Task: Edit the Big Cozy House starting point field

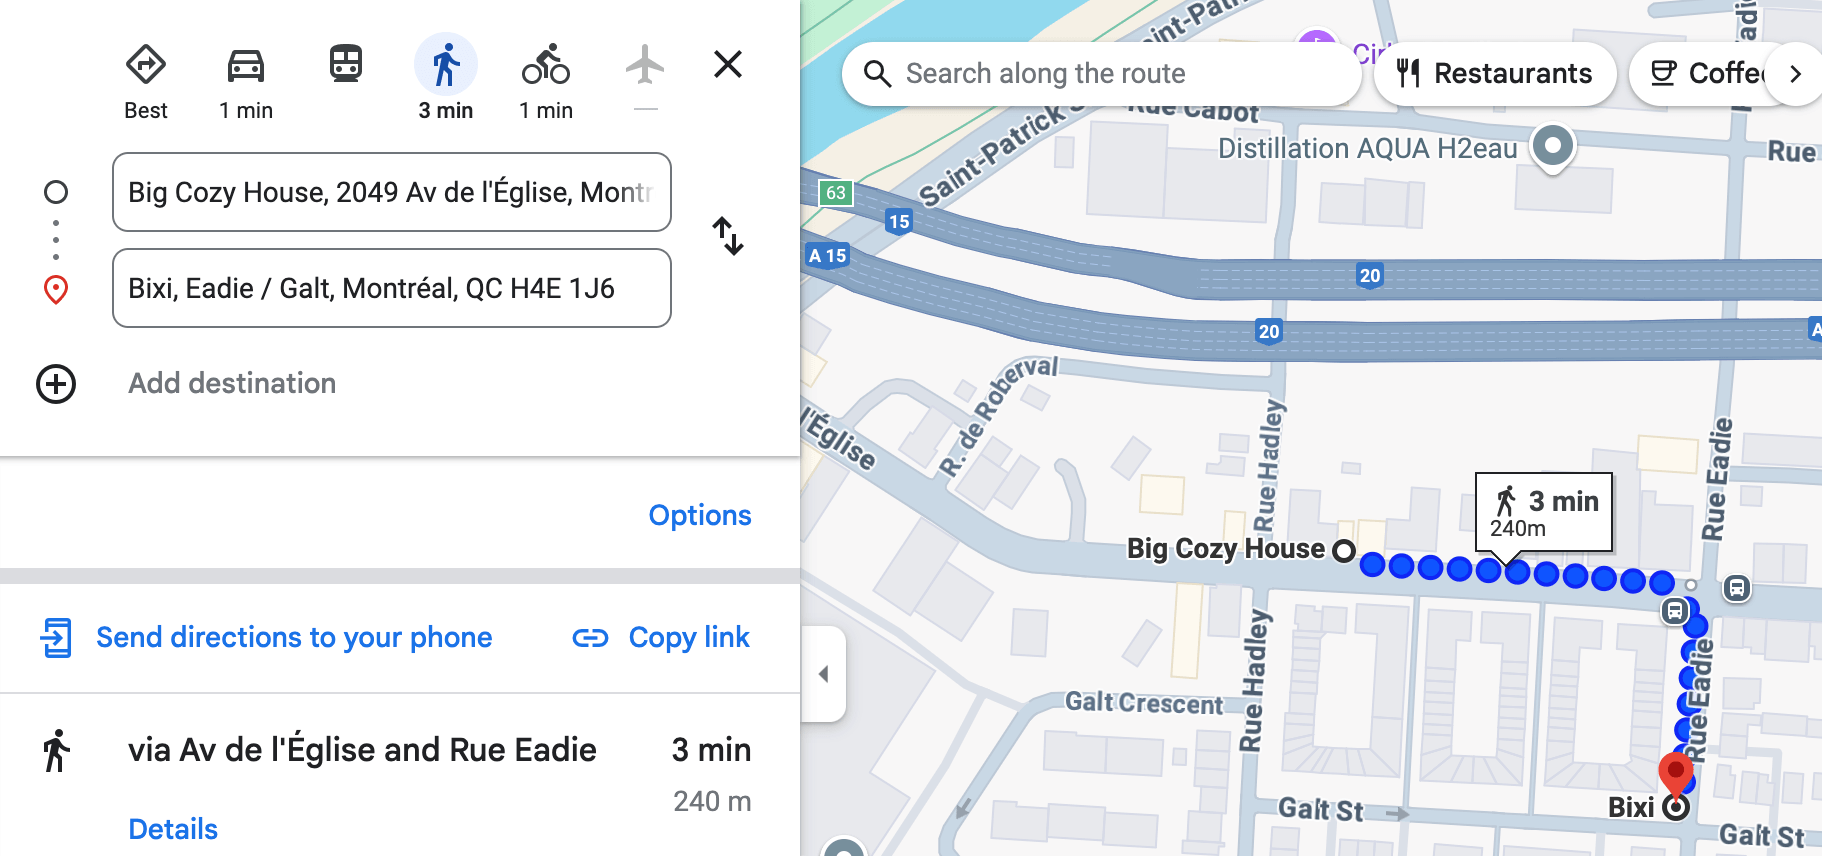Action: 391,192
